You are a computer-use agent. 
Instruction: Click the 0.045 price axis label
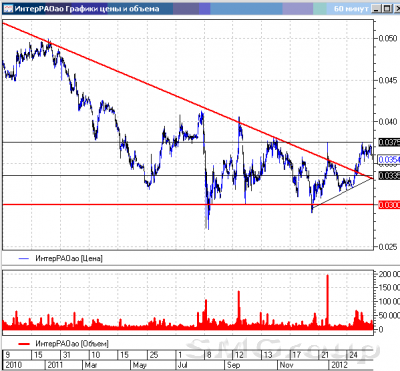click(x=388, y=80)
